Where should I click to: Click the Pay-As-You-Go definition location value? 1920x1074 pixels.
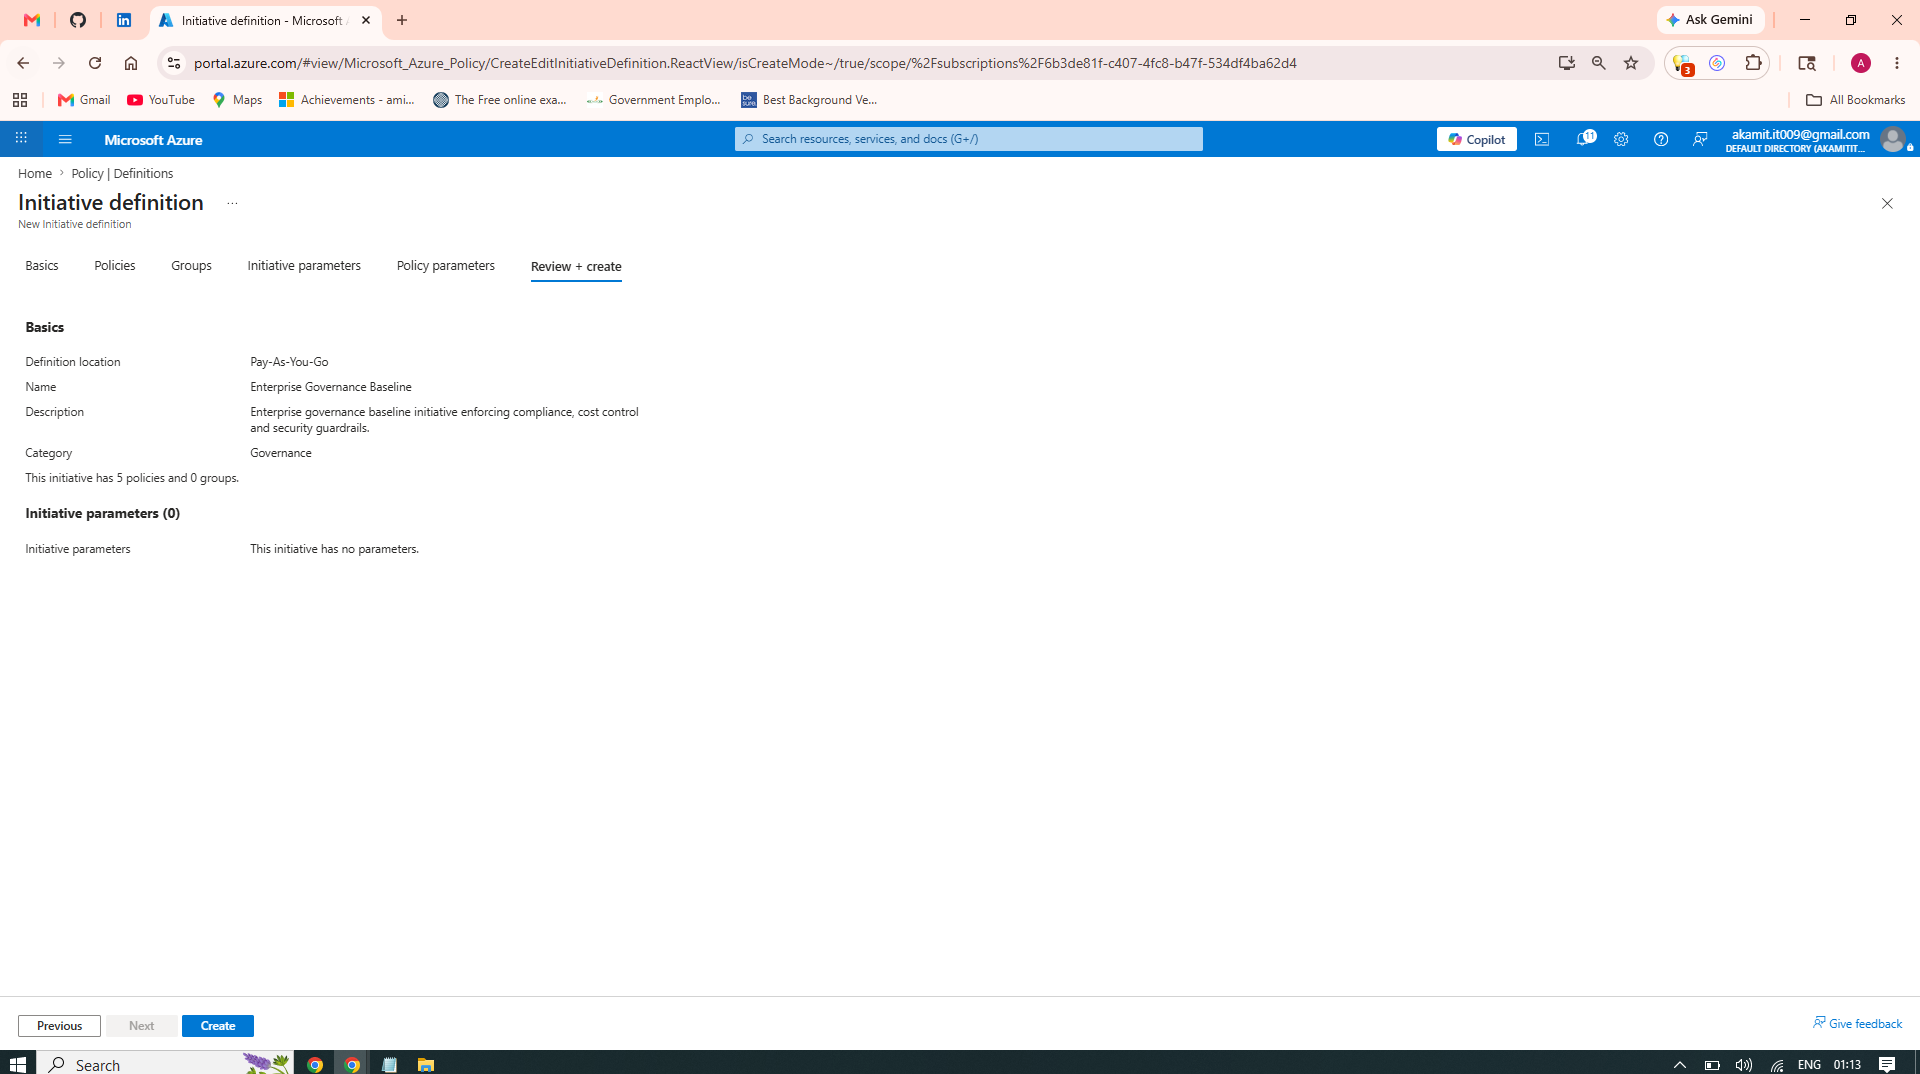pyautogui.click(x=289, y=362)
